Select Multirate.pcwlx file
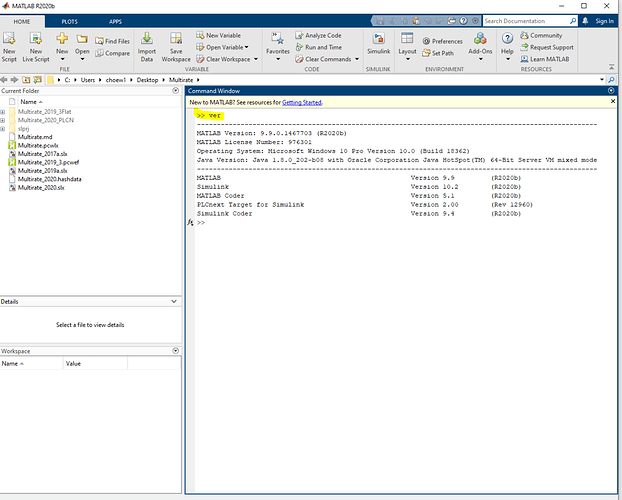622x500 pixels. [x=38, y=145]
